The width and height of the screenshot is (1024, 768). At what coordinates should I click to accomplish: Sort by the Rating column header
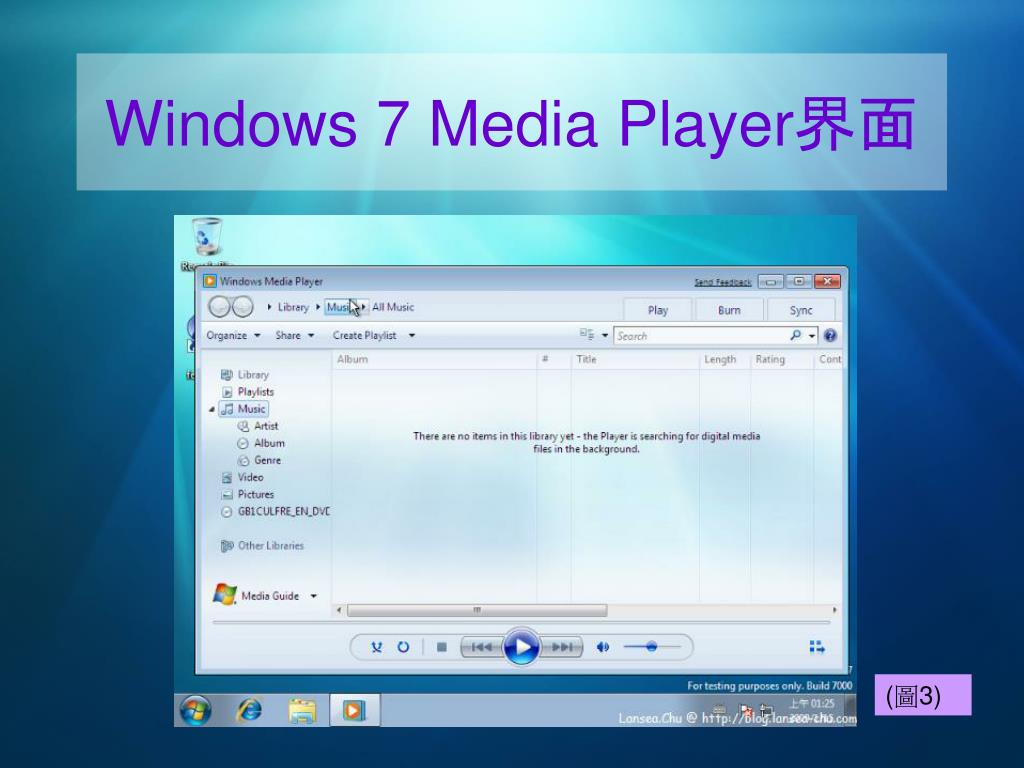[x=782, y=359]
